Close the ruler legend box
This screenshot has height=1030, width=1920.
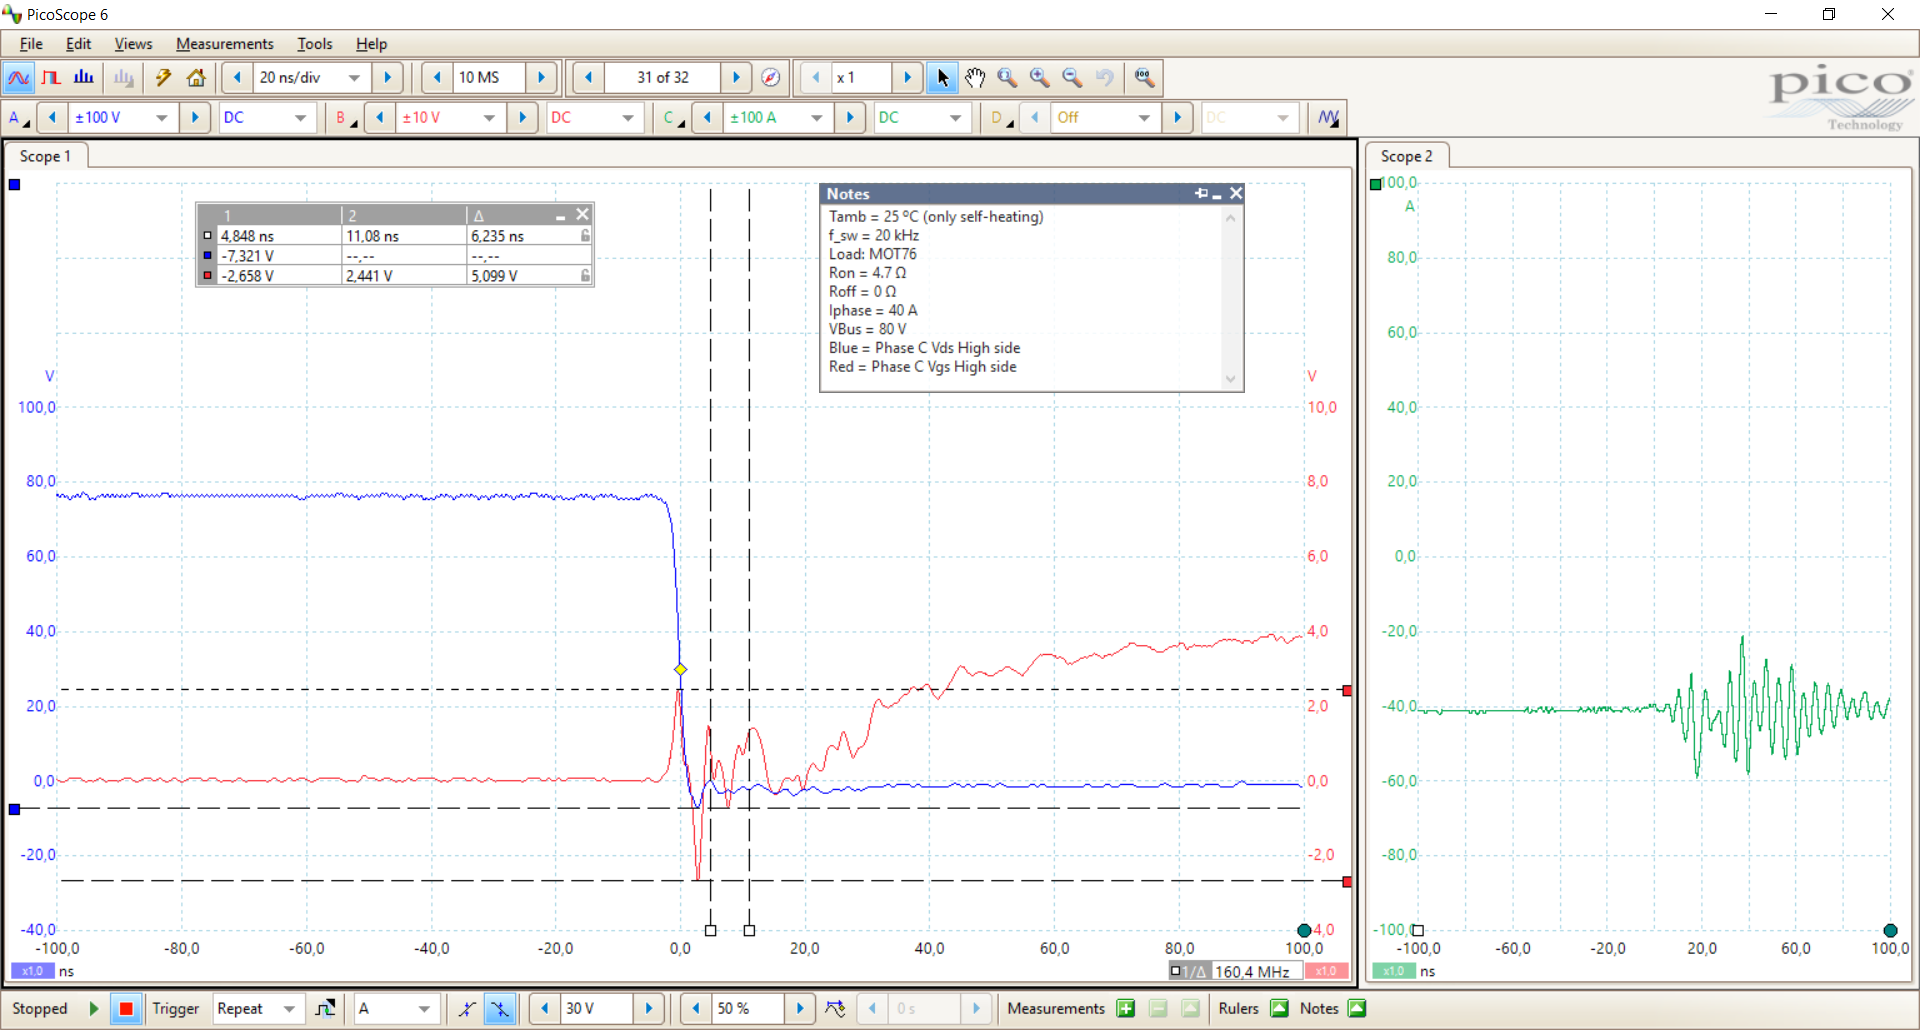(x=583, y=215)
